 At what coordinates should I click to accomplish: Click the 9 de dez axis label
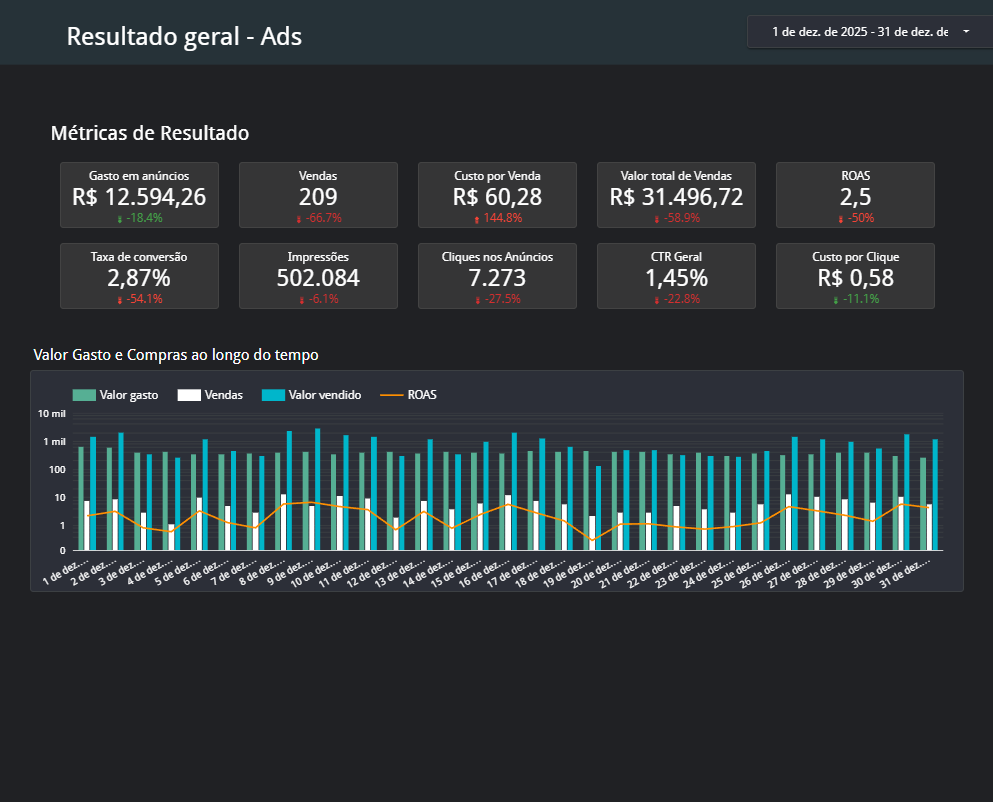[289, 571]
